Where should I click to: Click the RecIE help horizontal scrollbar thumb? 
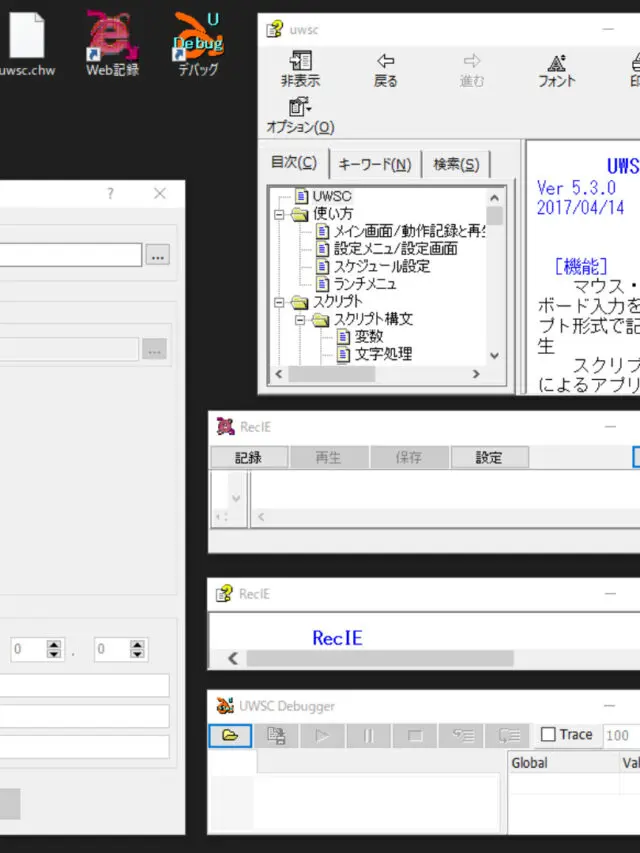click(x=380, y=658)
